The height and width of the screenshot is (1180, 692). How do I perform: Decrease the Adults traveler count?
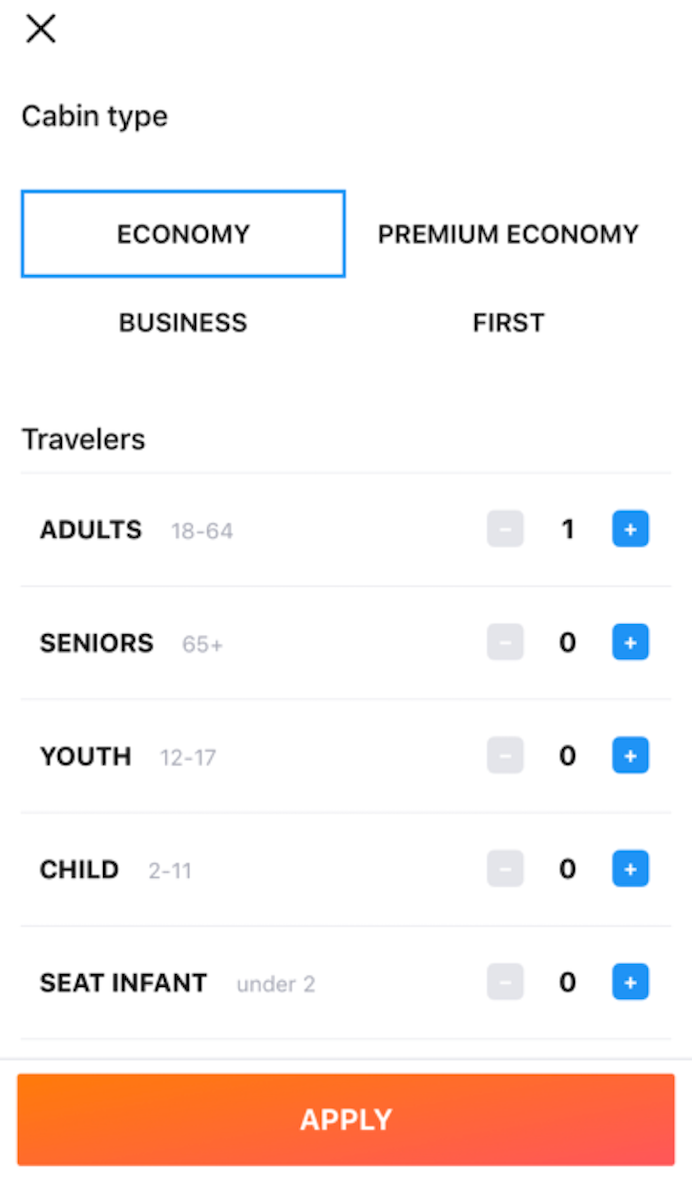505,529
